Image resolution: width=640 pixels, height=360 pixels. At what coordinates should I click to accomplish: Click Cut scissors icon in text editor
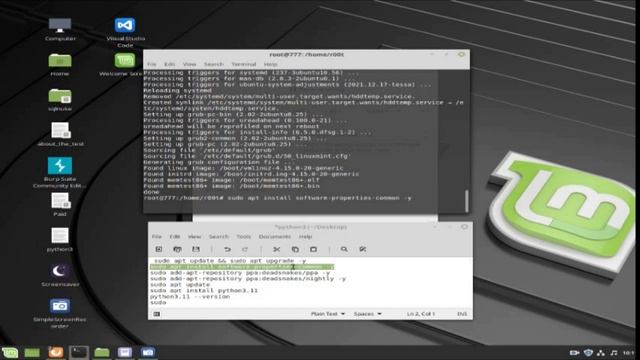coord(276,249)
